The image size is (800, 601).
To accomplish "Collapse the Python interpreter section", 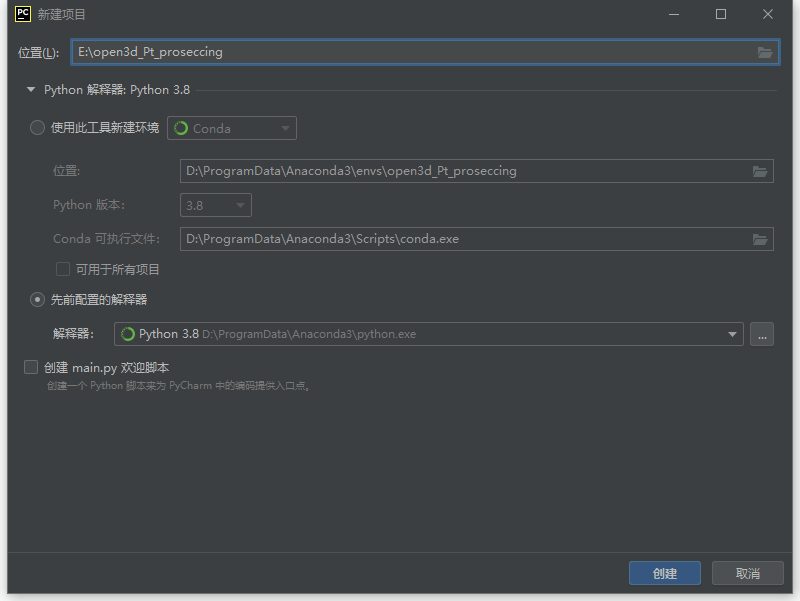I will pyautogui.click(x=31, y=90).
